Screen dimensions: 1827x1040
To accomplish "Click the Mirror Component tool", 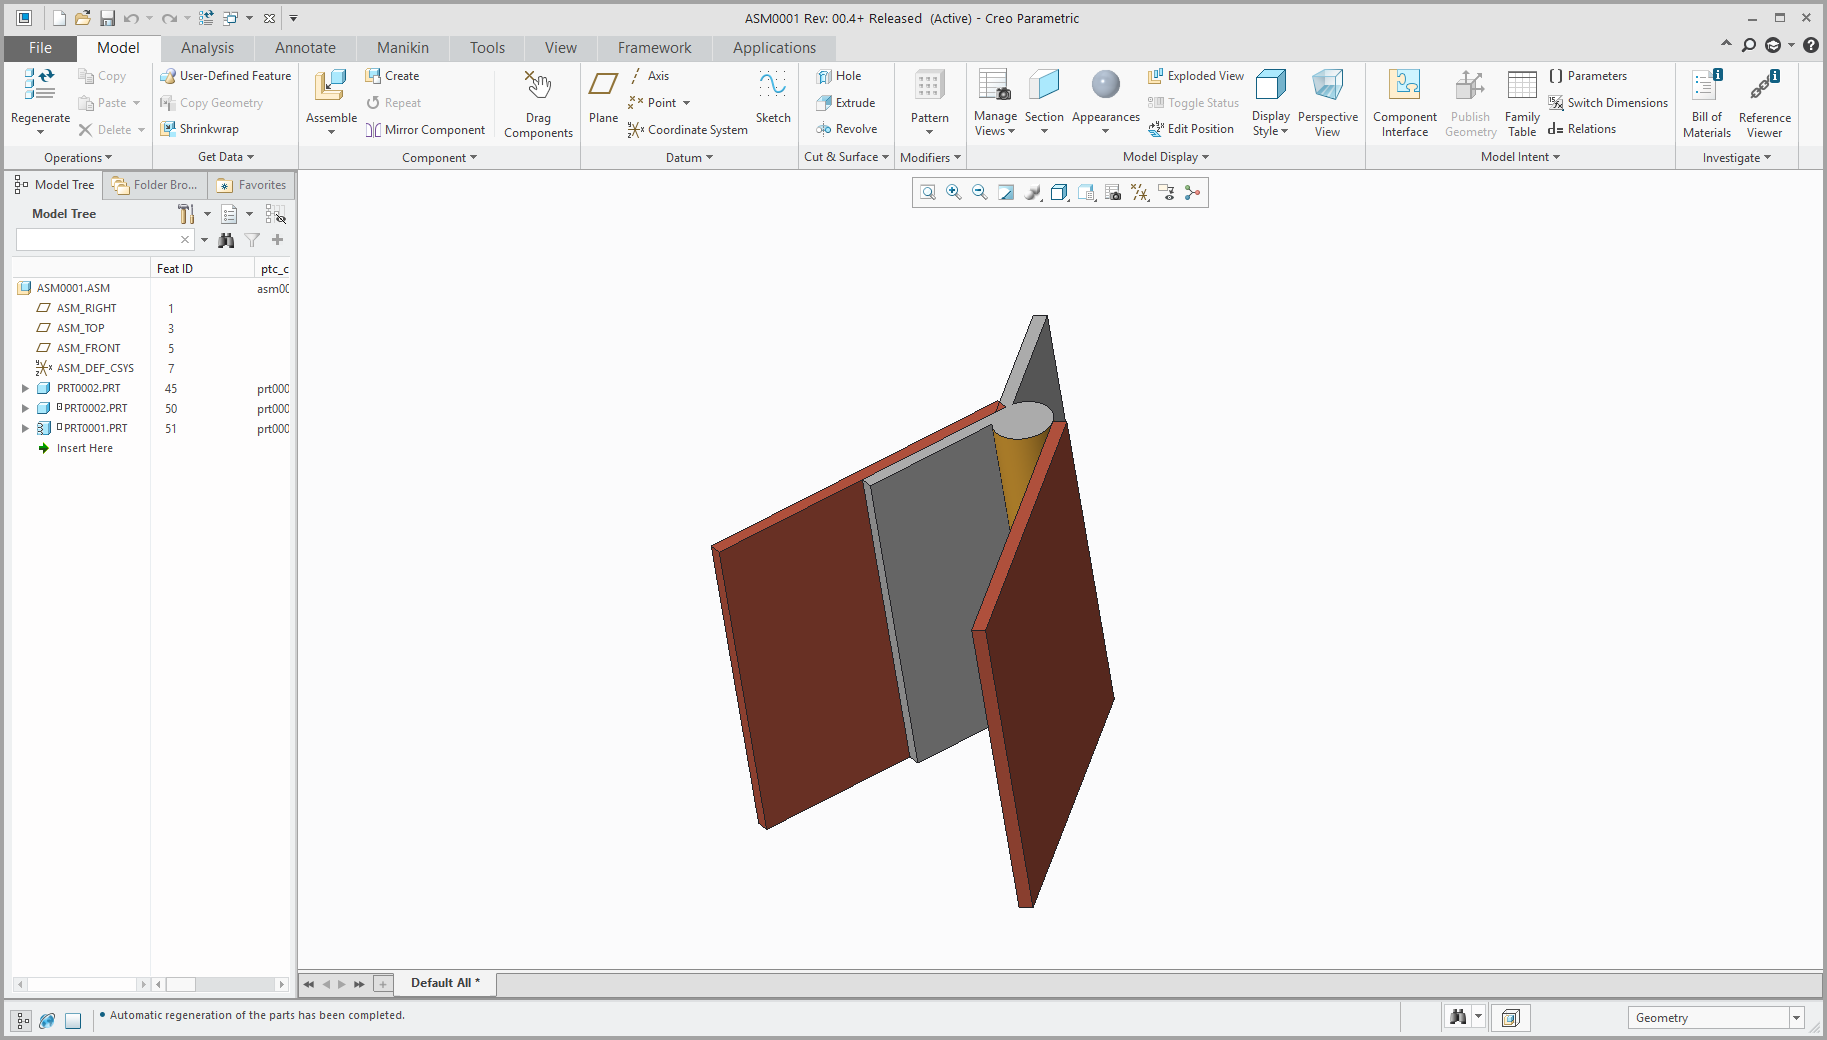I will tap(425, 130).
